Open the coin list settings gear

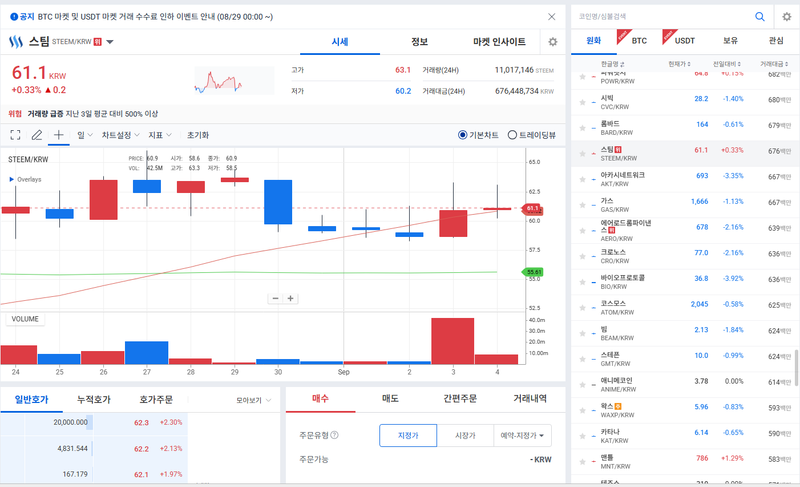point(787,17)
